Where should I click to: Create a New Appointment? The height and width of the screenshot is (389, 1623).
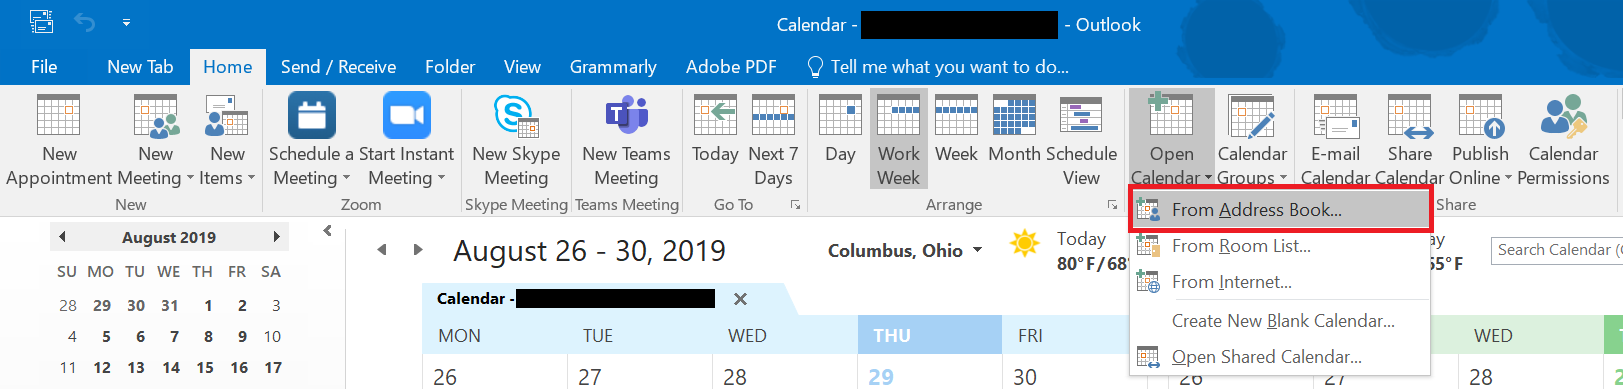point(59,140)
